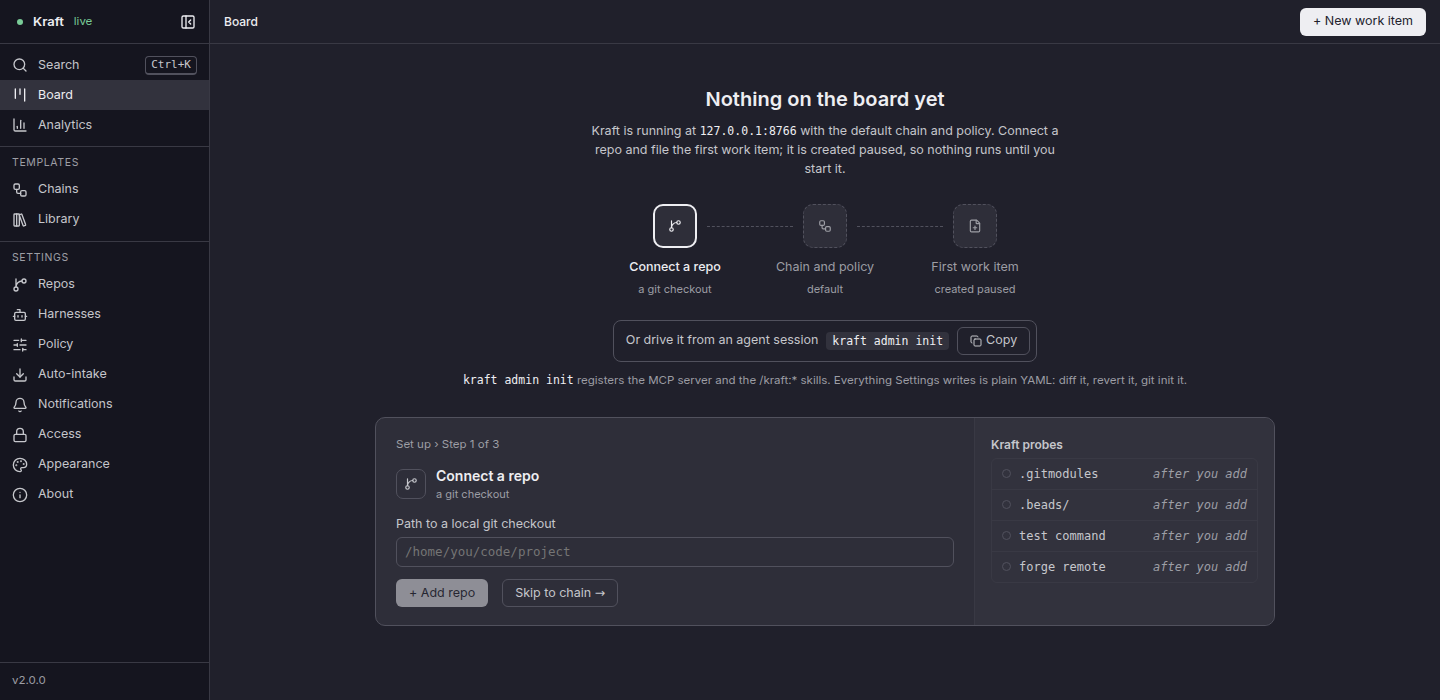Click the About info icon
Viewport: 1440px width, 700px height.
(19, 494)
